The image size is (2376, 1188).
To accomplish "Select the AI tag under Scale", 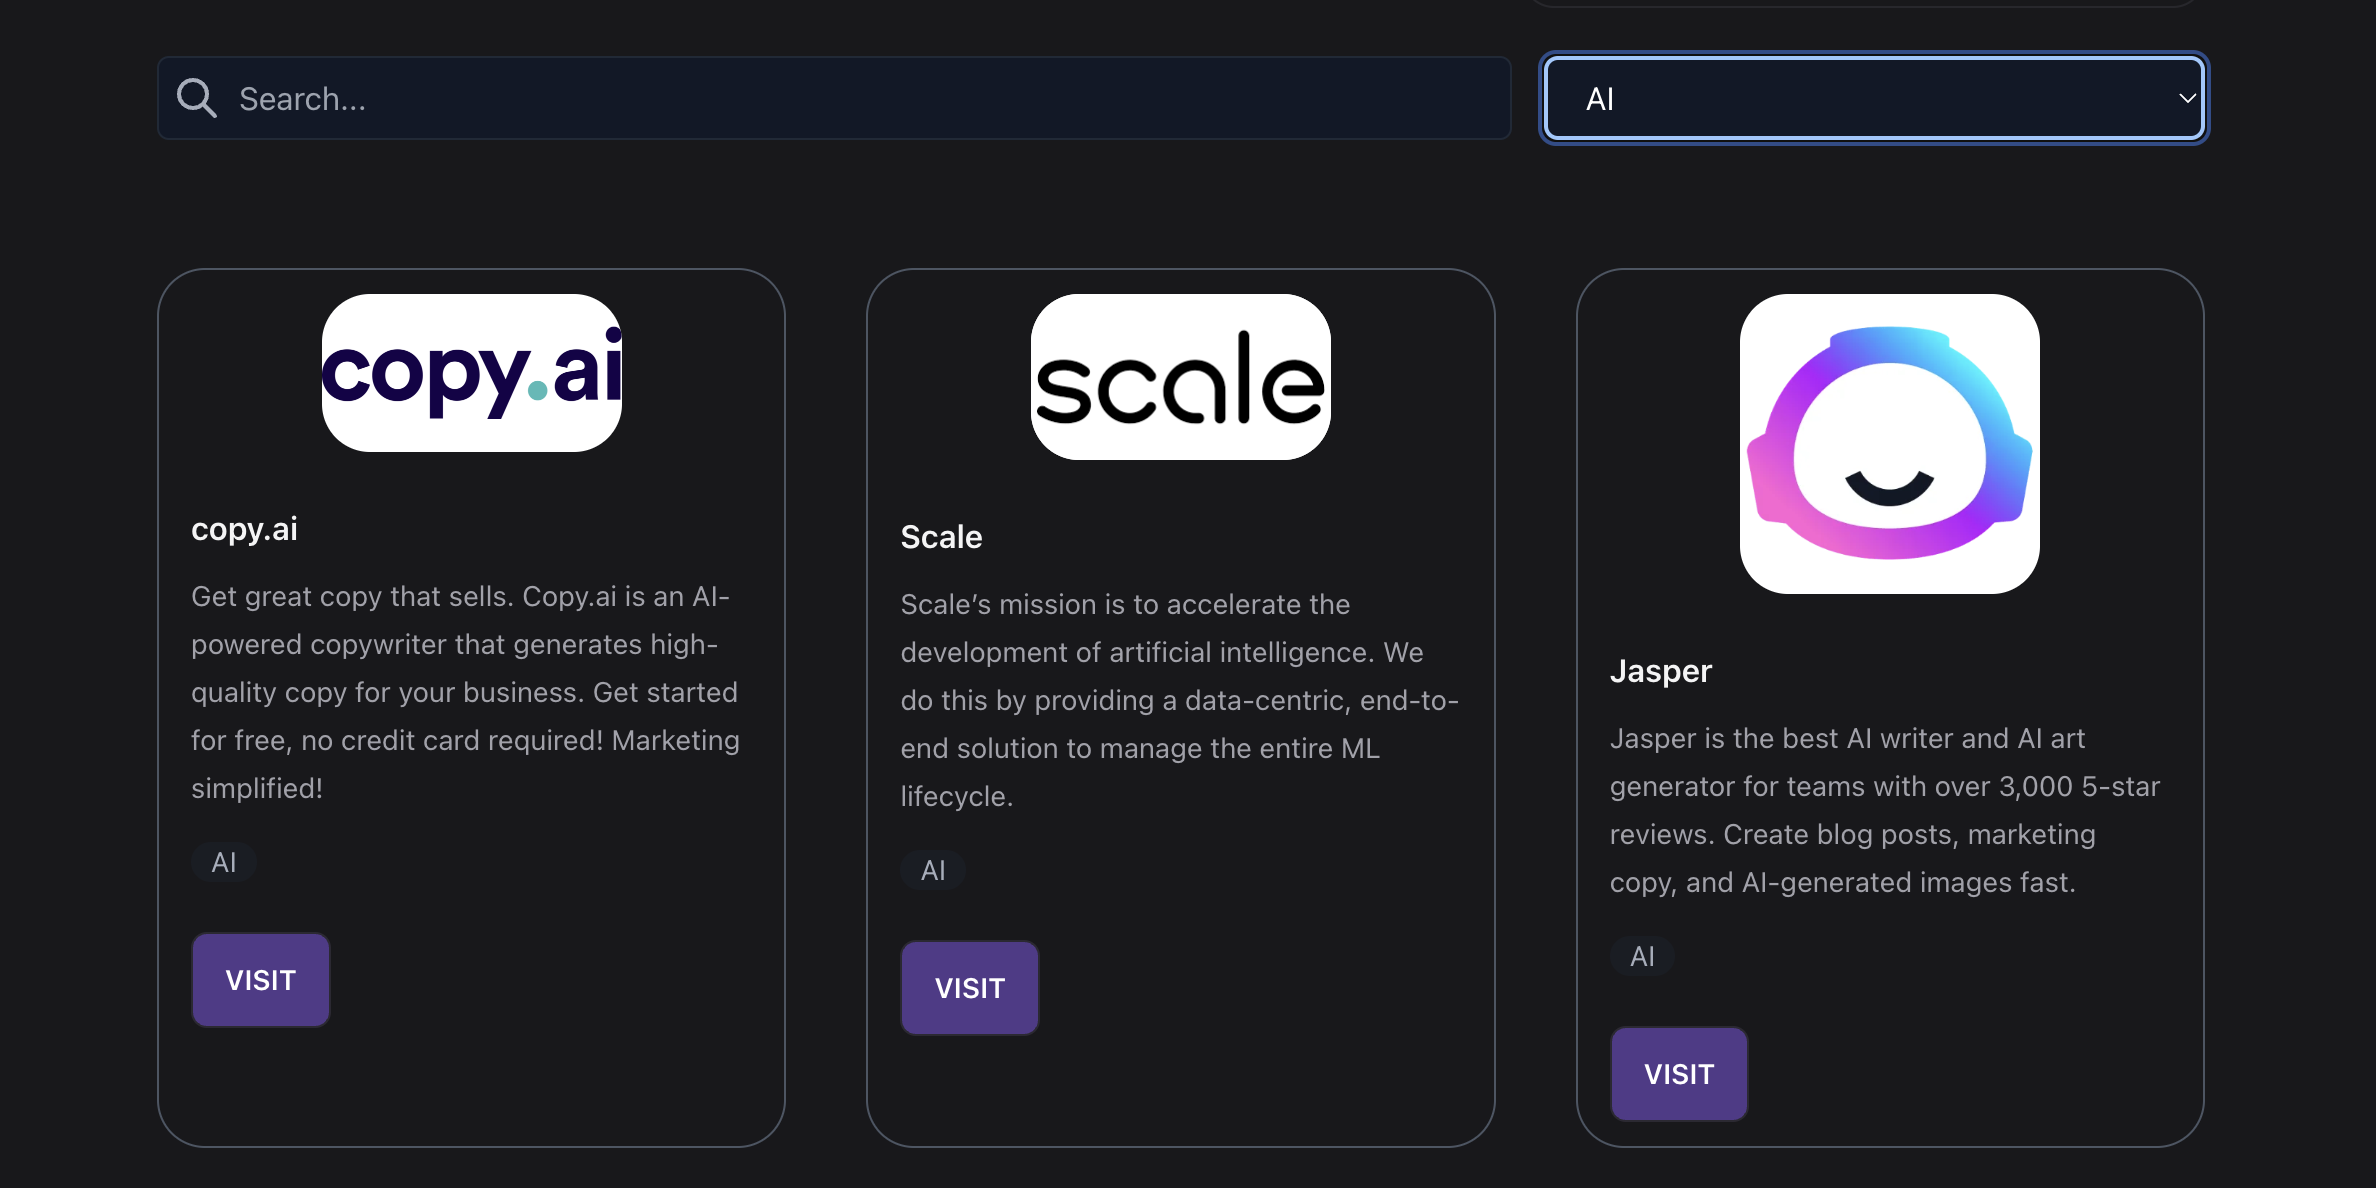I will click(933, 870).
